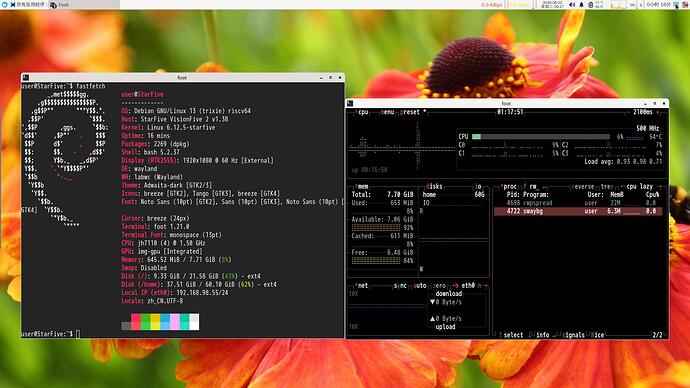Toggle the btop cpu box
Image resolution: width=690 pixels, height=388 pixels.
coord(362,112)
